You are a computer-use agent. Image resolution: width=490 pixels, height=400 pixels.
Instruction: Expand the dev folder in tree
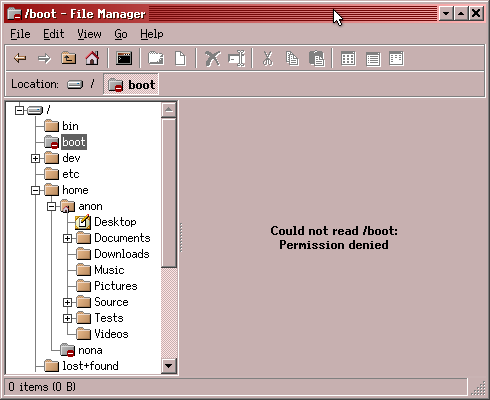pyautogui.click(x=35, y=158)
